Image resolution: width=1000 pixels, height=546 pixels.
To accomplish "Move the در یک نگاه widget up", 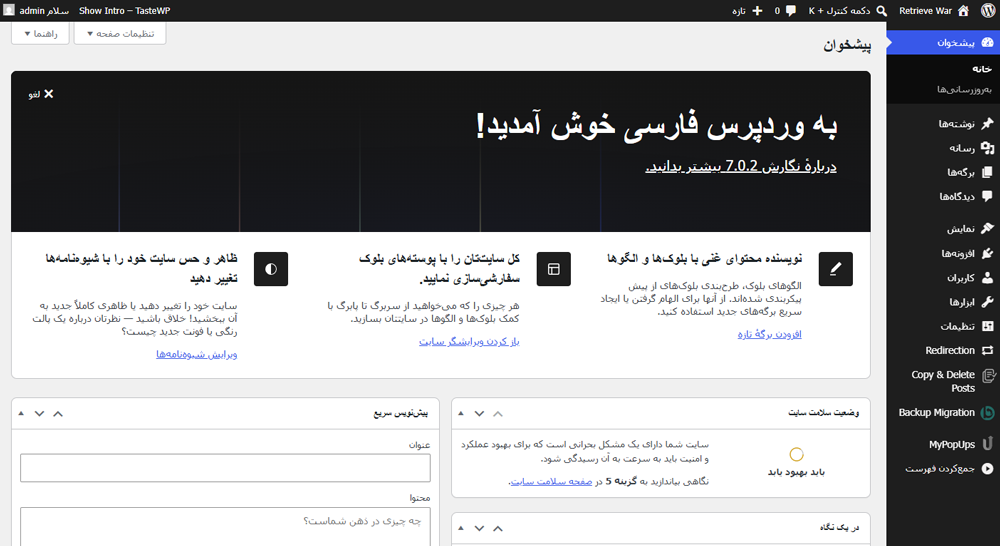I will tap(498, 528).
